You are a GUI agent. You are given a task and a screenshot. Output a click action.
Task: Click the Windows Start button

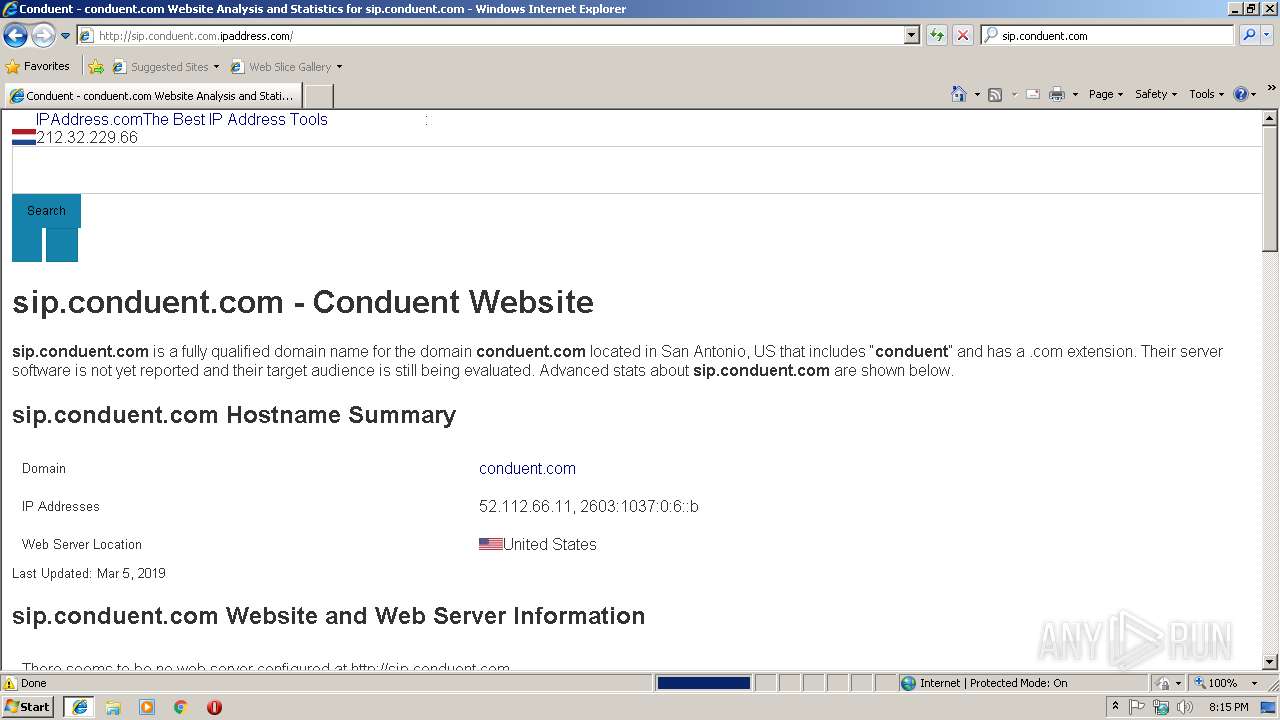click(x=28, y=706)
